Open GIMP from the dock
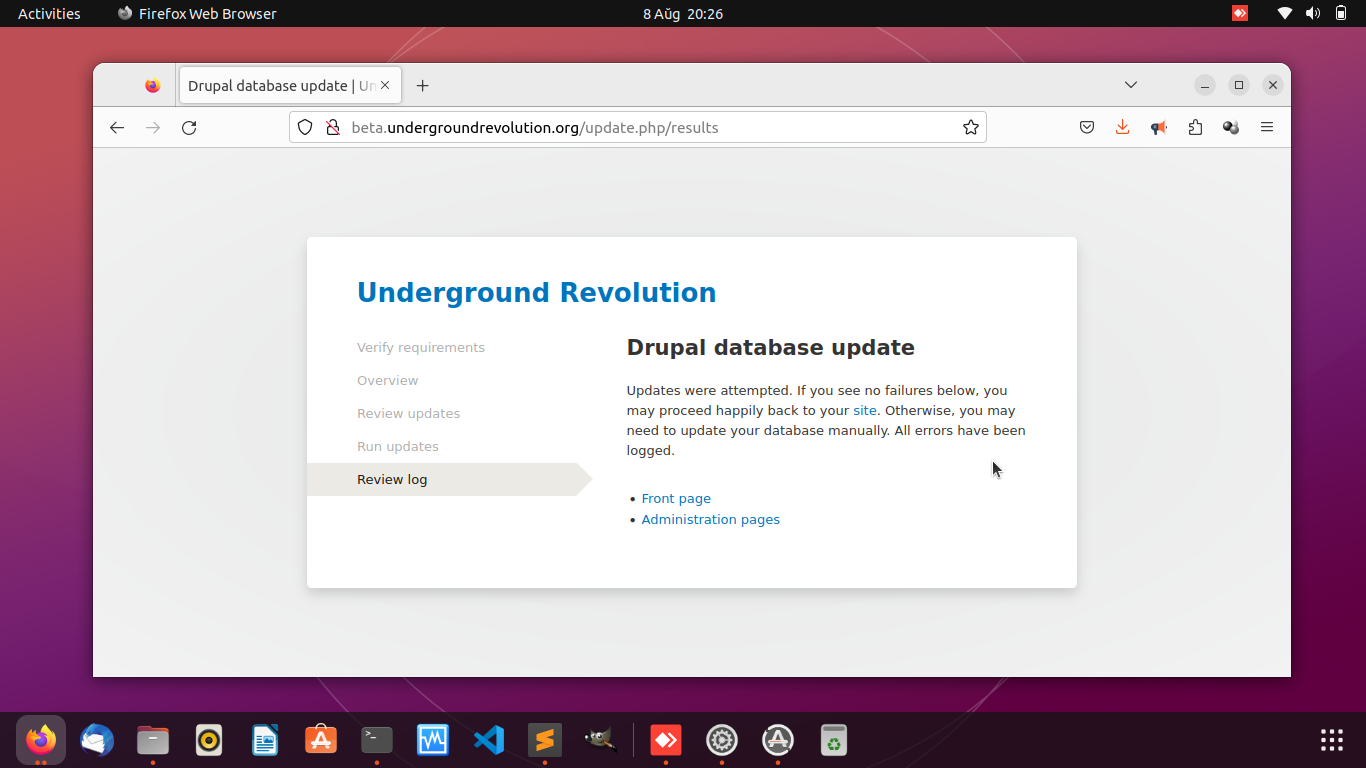Screen dimensions: 1366x768 (x=601, y=740)
